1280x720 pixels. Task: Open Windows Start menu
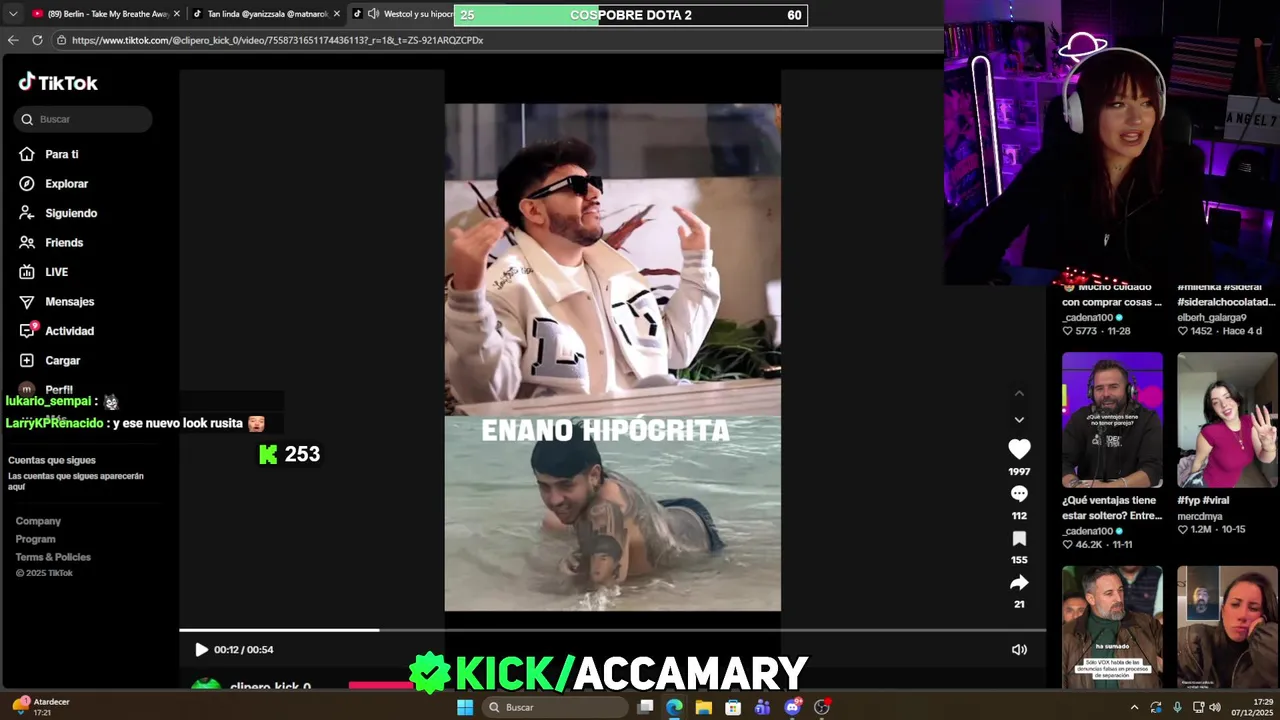(465, 707)
